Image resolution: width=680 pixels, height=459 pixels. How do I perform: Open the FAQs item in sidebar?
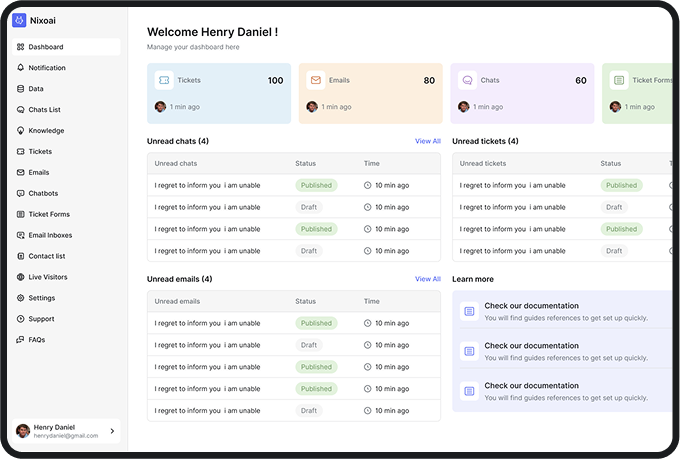coord(36,340)
